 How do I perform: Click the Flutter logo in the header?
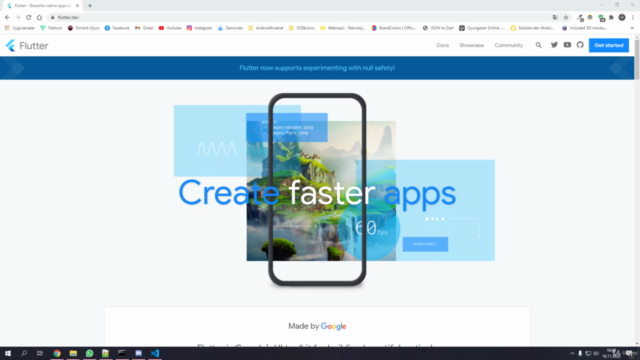[27, 45]
